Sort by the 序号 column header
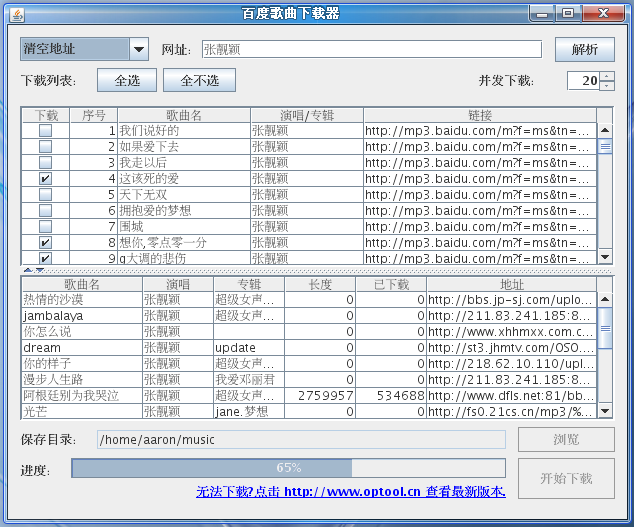The image size is (634, 527). [94, 115]
